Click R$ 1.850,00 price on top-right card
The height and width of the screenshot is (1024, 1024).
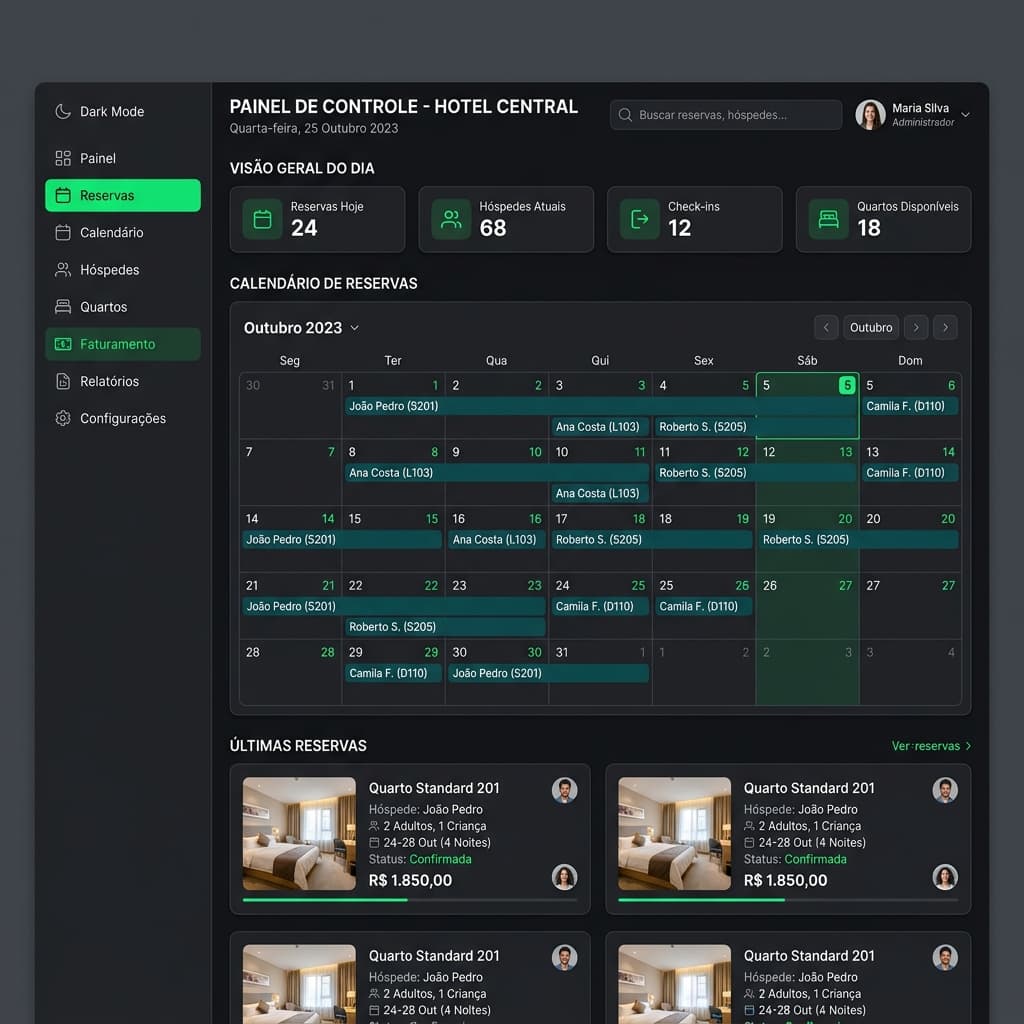[x=785, y=880]
